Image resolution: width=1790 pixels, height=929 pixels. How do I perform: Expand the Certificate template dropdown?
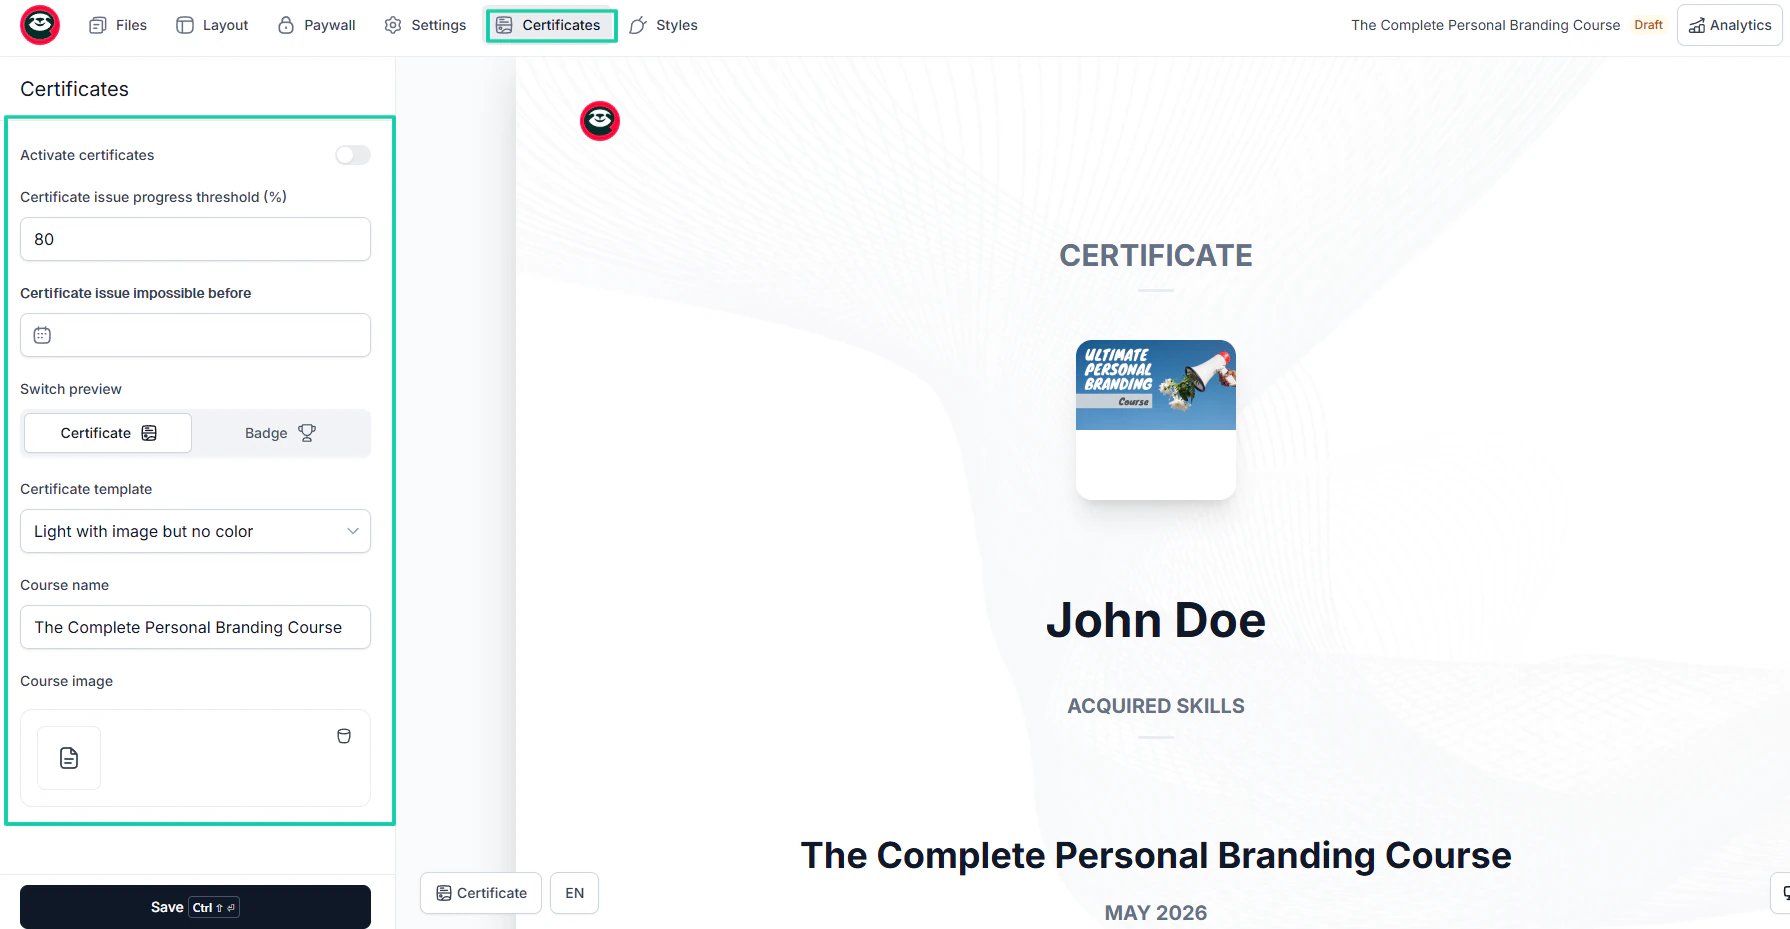pyautogui.click(x=195, y=531)
